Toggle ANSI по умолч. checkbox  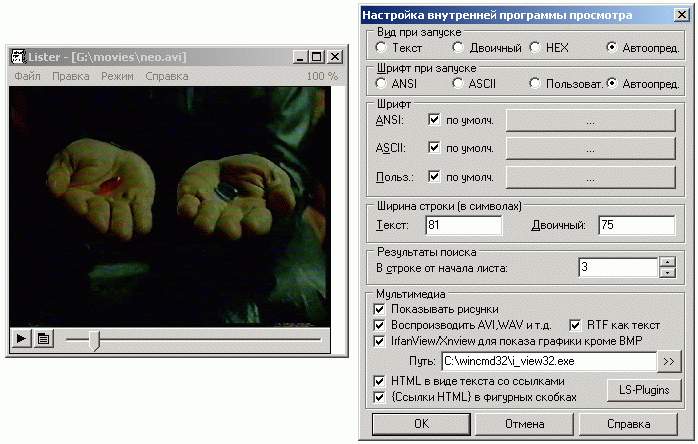(434, 119)
